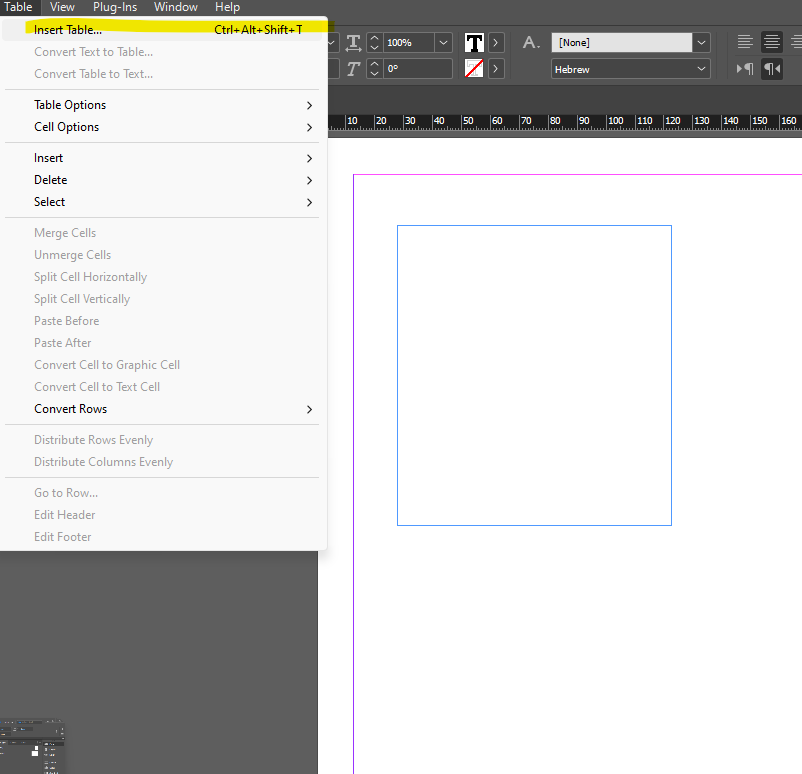Click inside the empty text frame on page

[534, 375]
